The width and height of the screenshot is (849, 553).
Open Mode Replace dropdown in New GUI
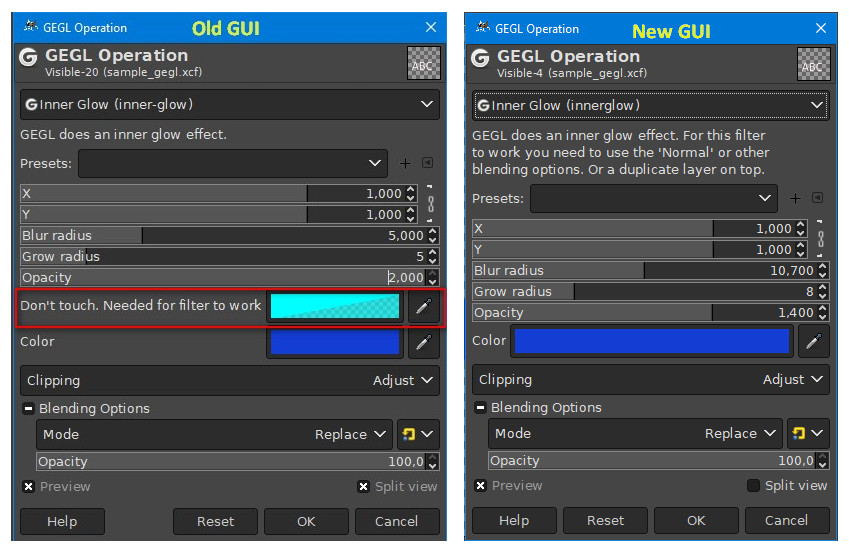tap(635, 433)
